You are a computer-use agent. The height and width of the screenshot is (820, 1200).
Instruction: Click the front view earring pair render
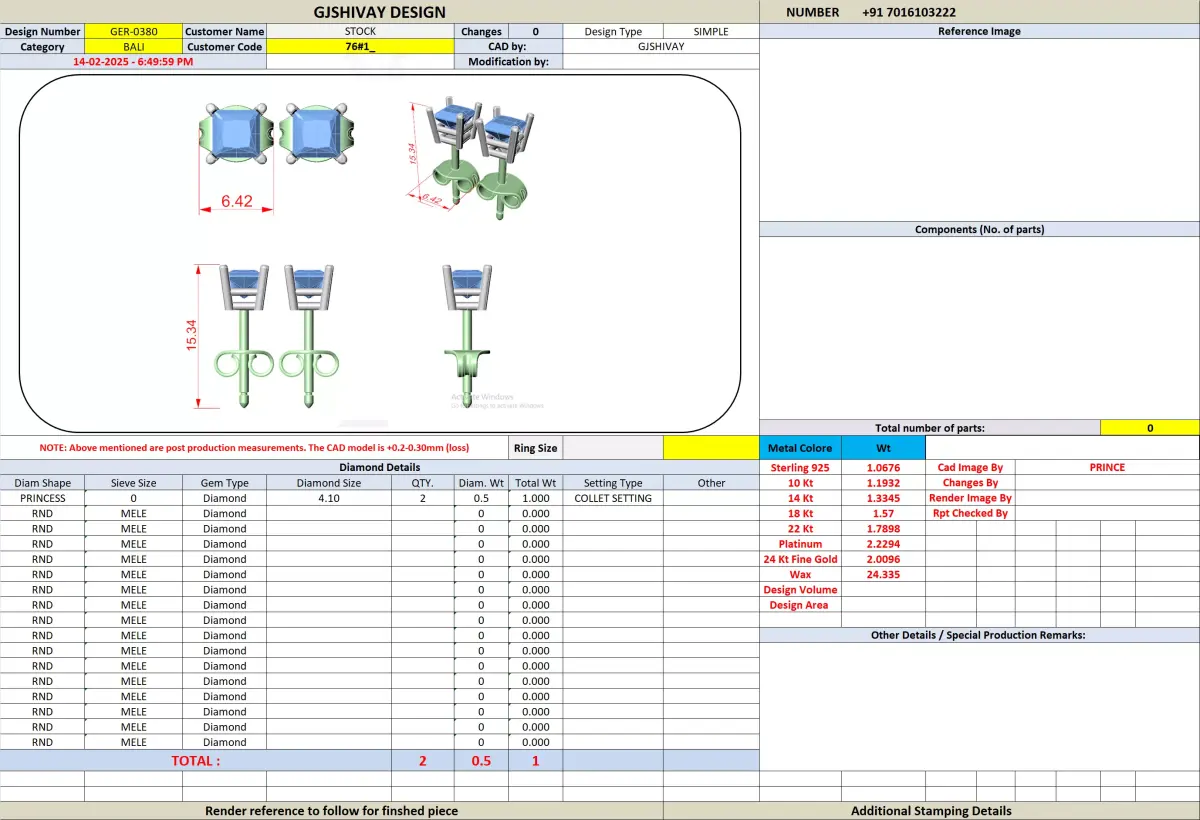point(276,335)
